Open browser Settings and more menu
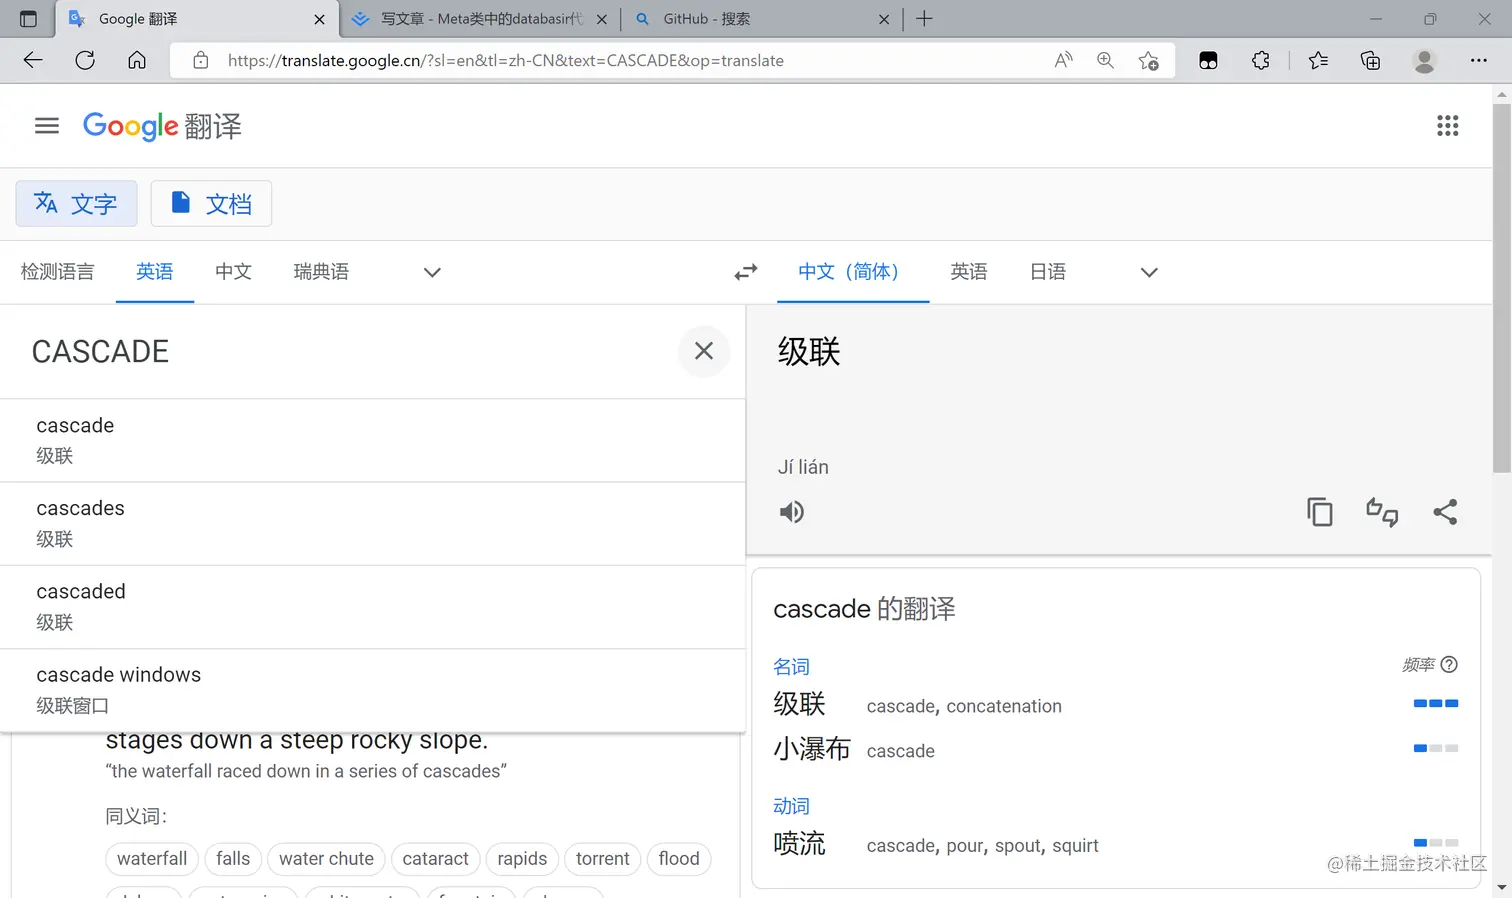 tap(1478, 60)
